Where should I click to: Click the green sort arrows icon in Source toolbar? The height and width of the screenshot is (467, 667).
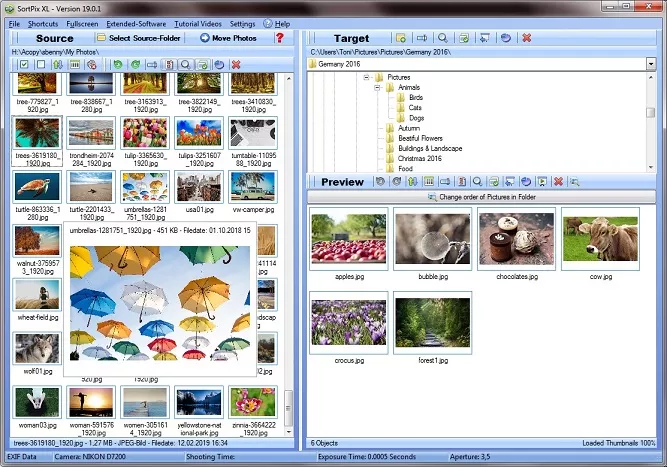pos(58,64)
